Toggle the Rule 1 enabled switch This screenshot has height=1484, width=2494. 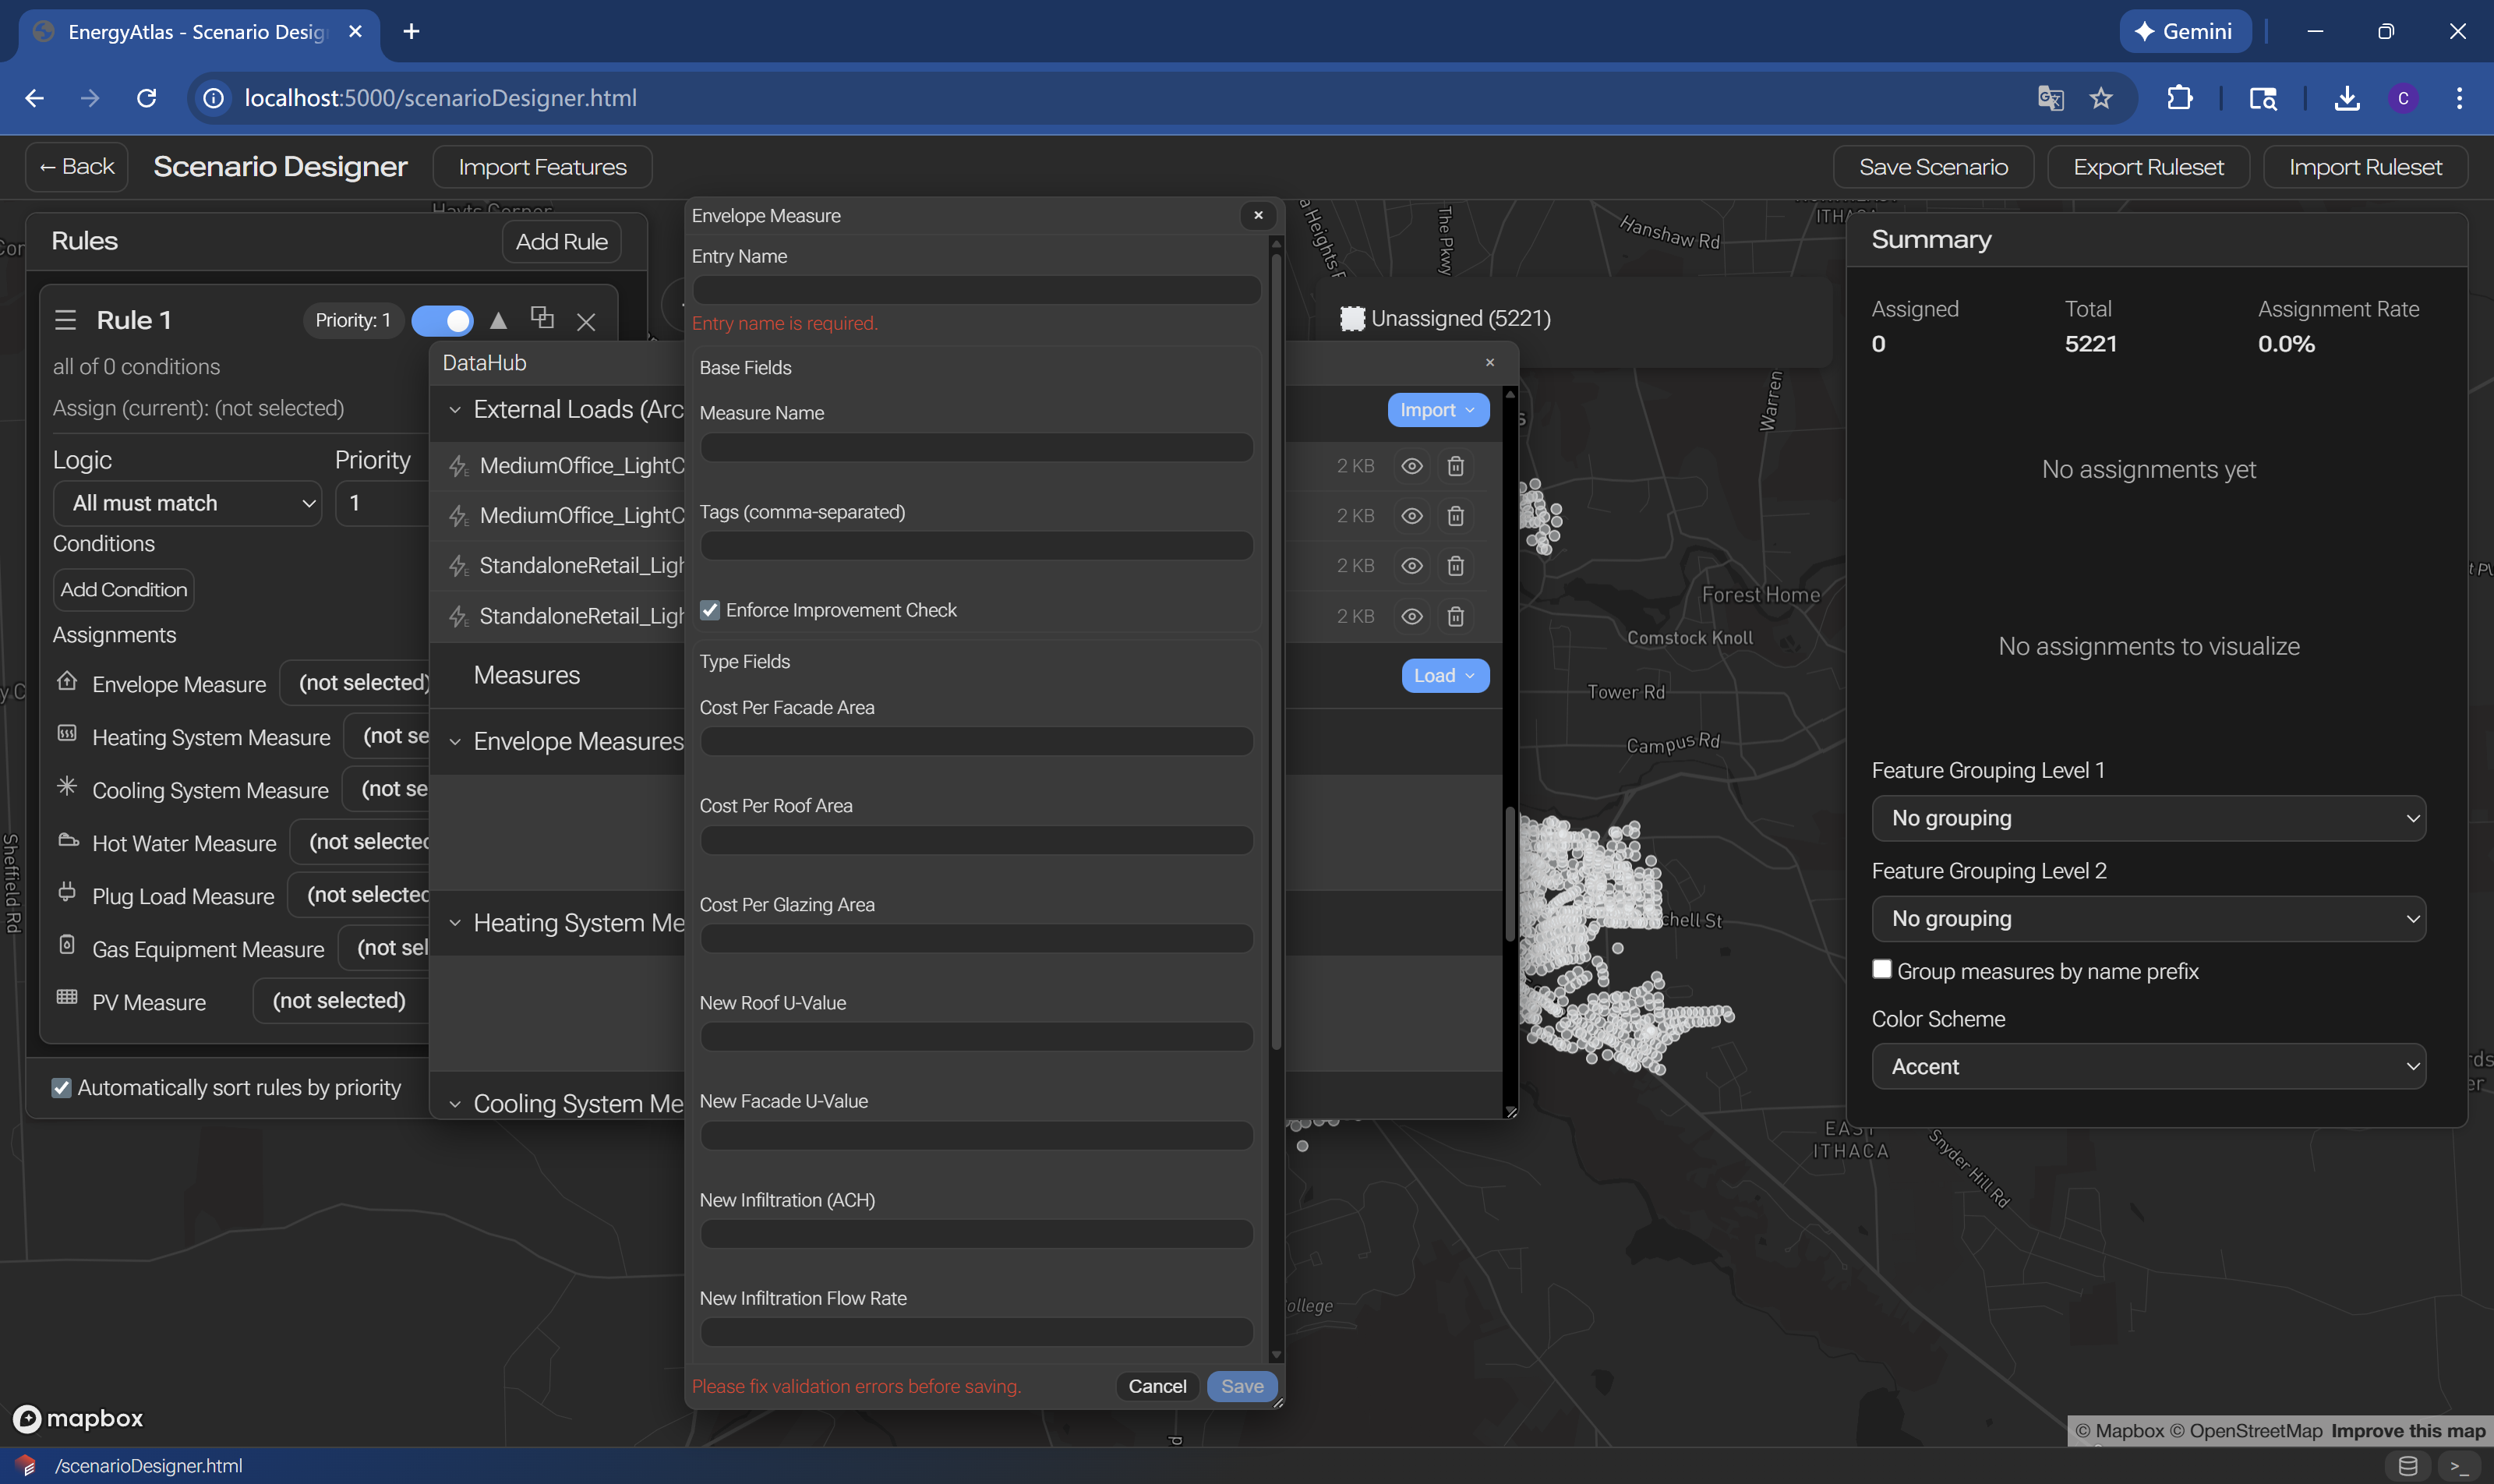442,320
